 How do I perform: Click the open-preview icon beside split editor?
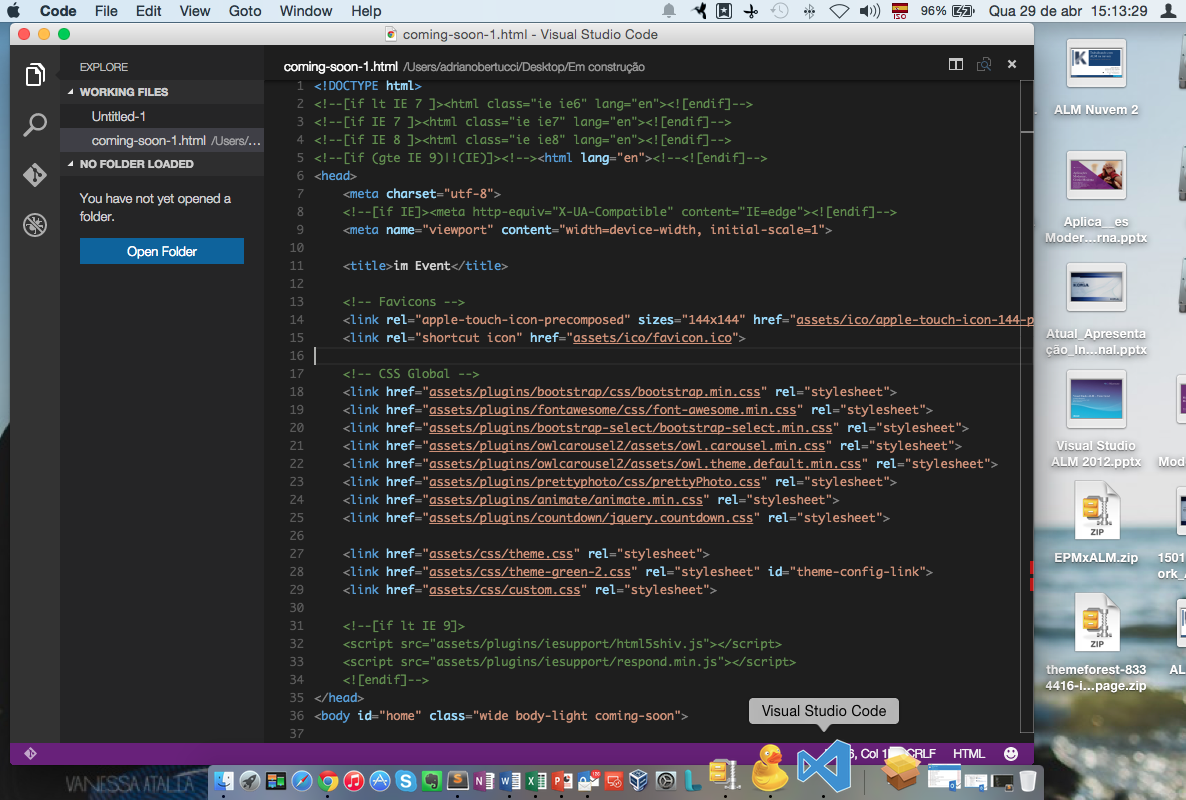[984, 65]
